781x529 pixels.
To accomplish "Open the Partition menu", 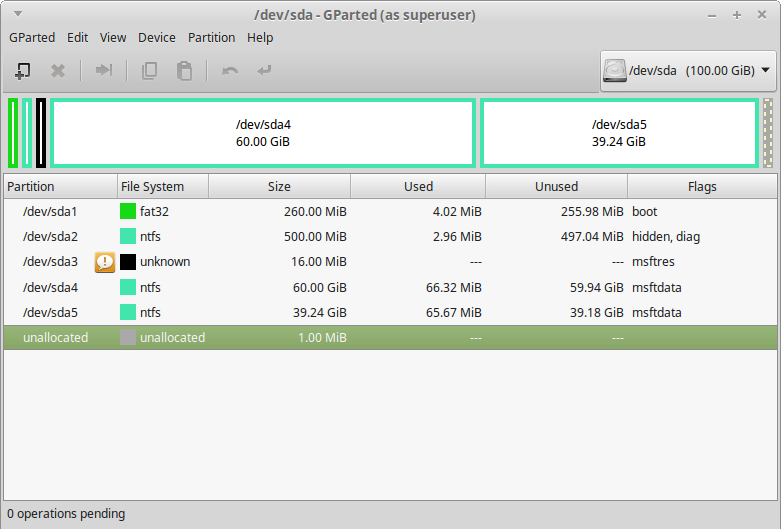I will coord(211,38).
